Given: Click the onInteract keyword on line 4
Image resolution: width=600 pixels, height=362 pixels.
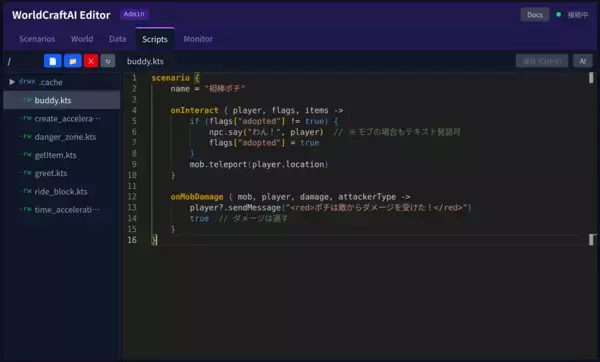Looking at the screenshot, I should pos(194,110).
